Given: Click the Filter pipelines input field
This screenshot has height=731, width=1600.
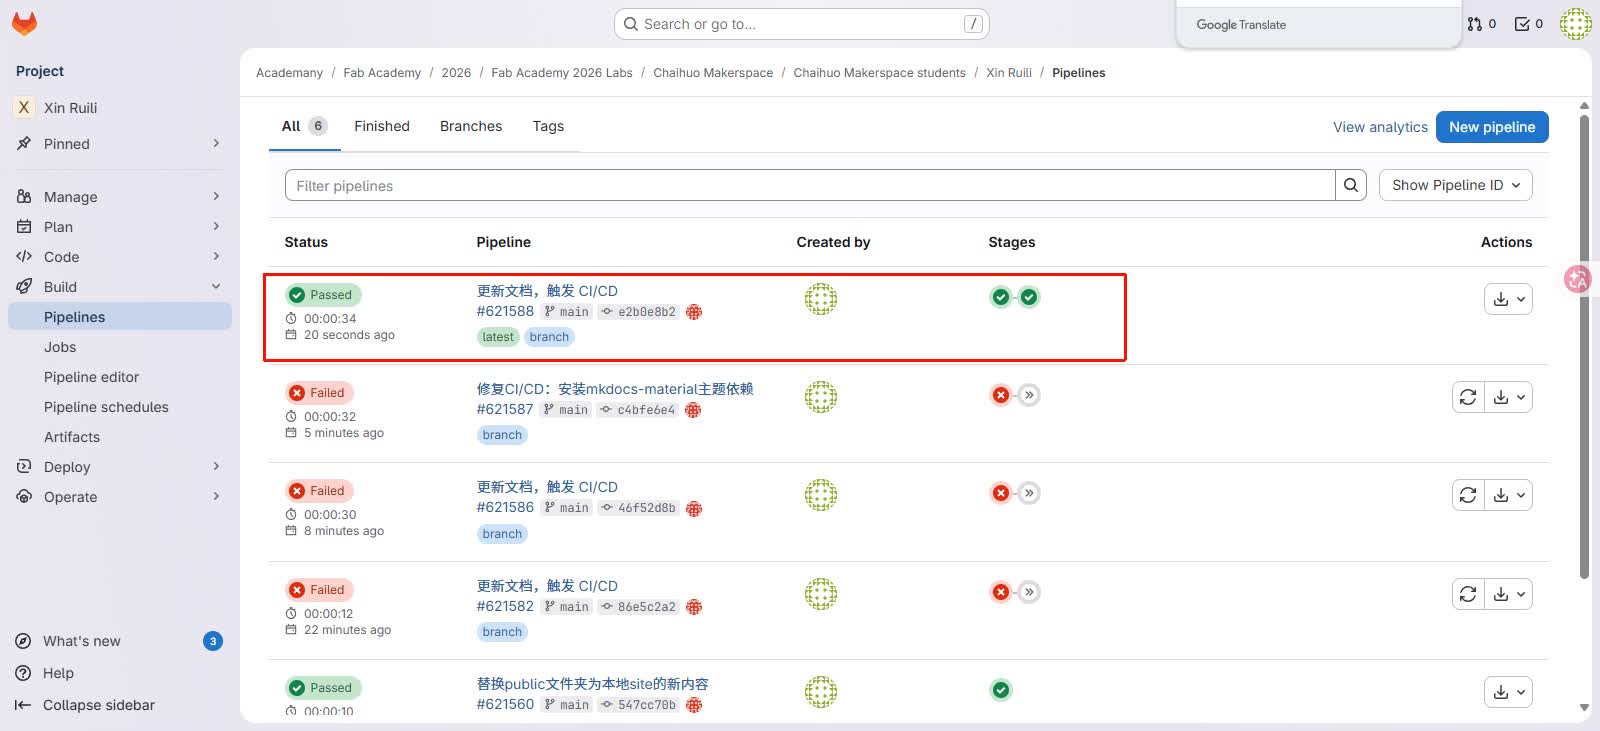Looking at the screenshot, I should [810, 185].
